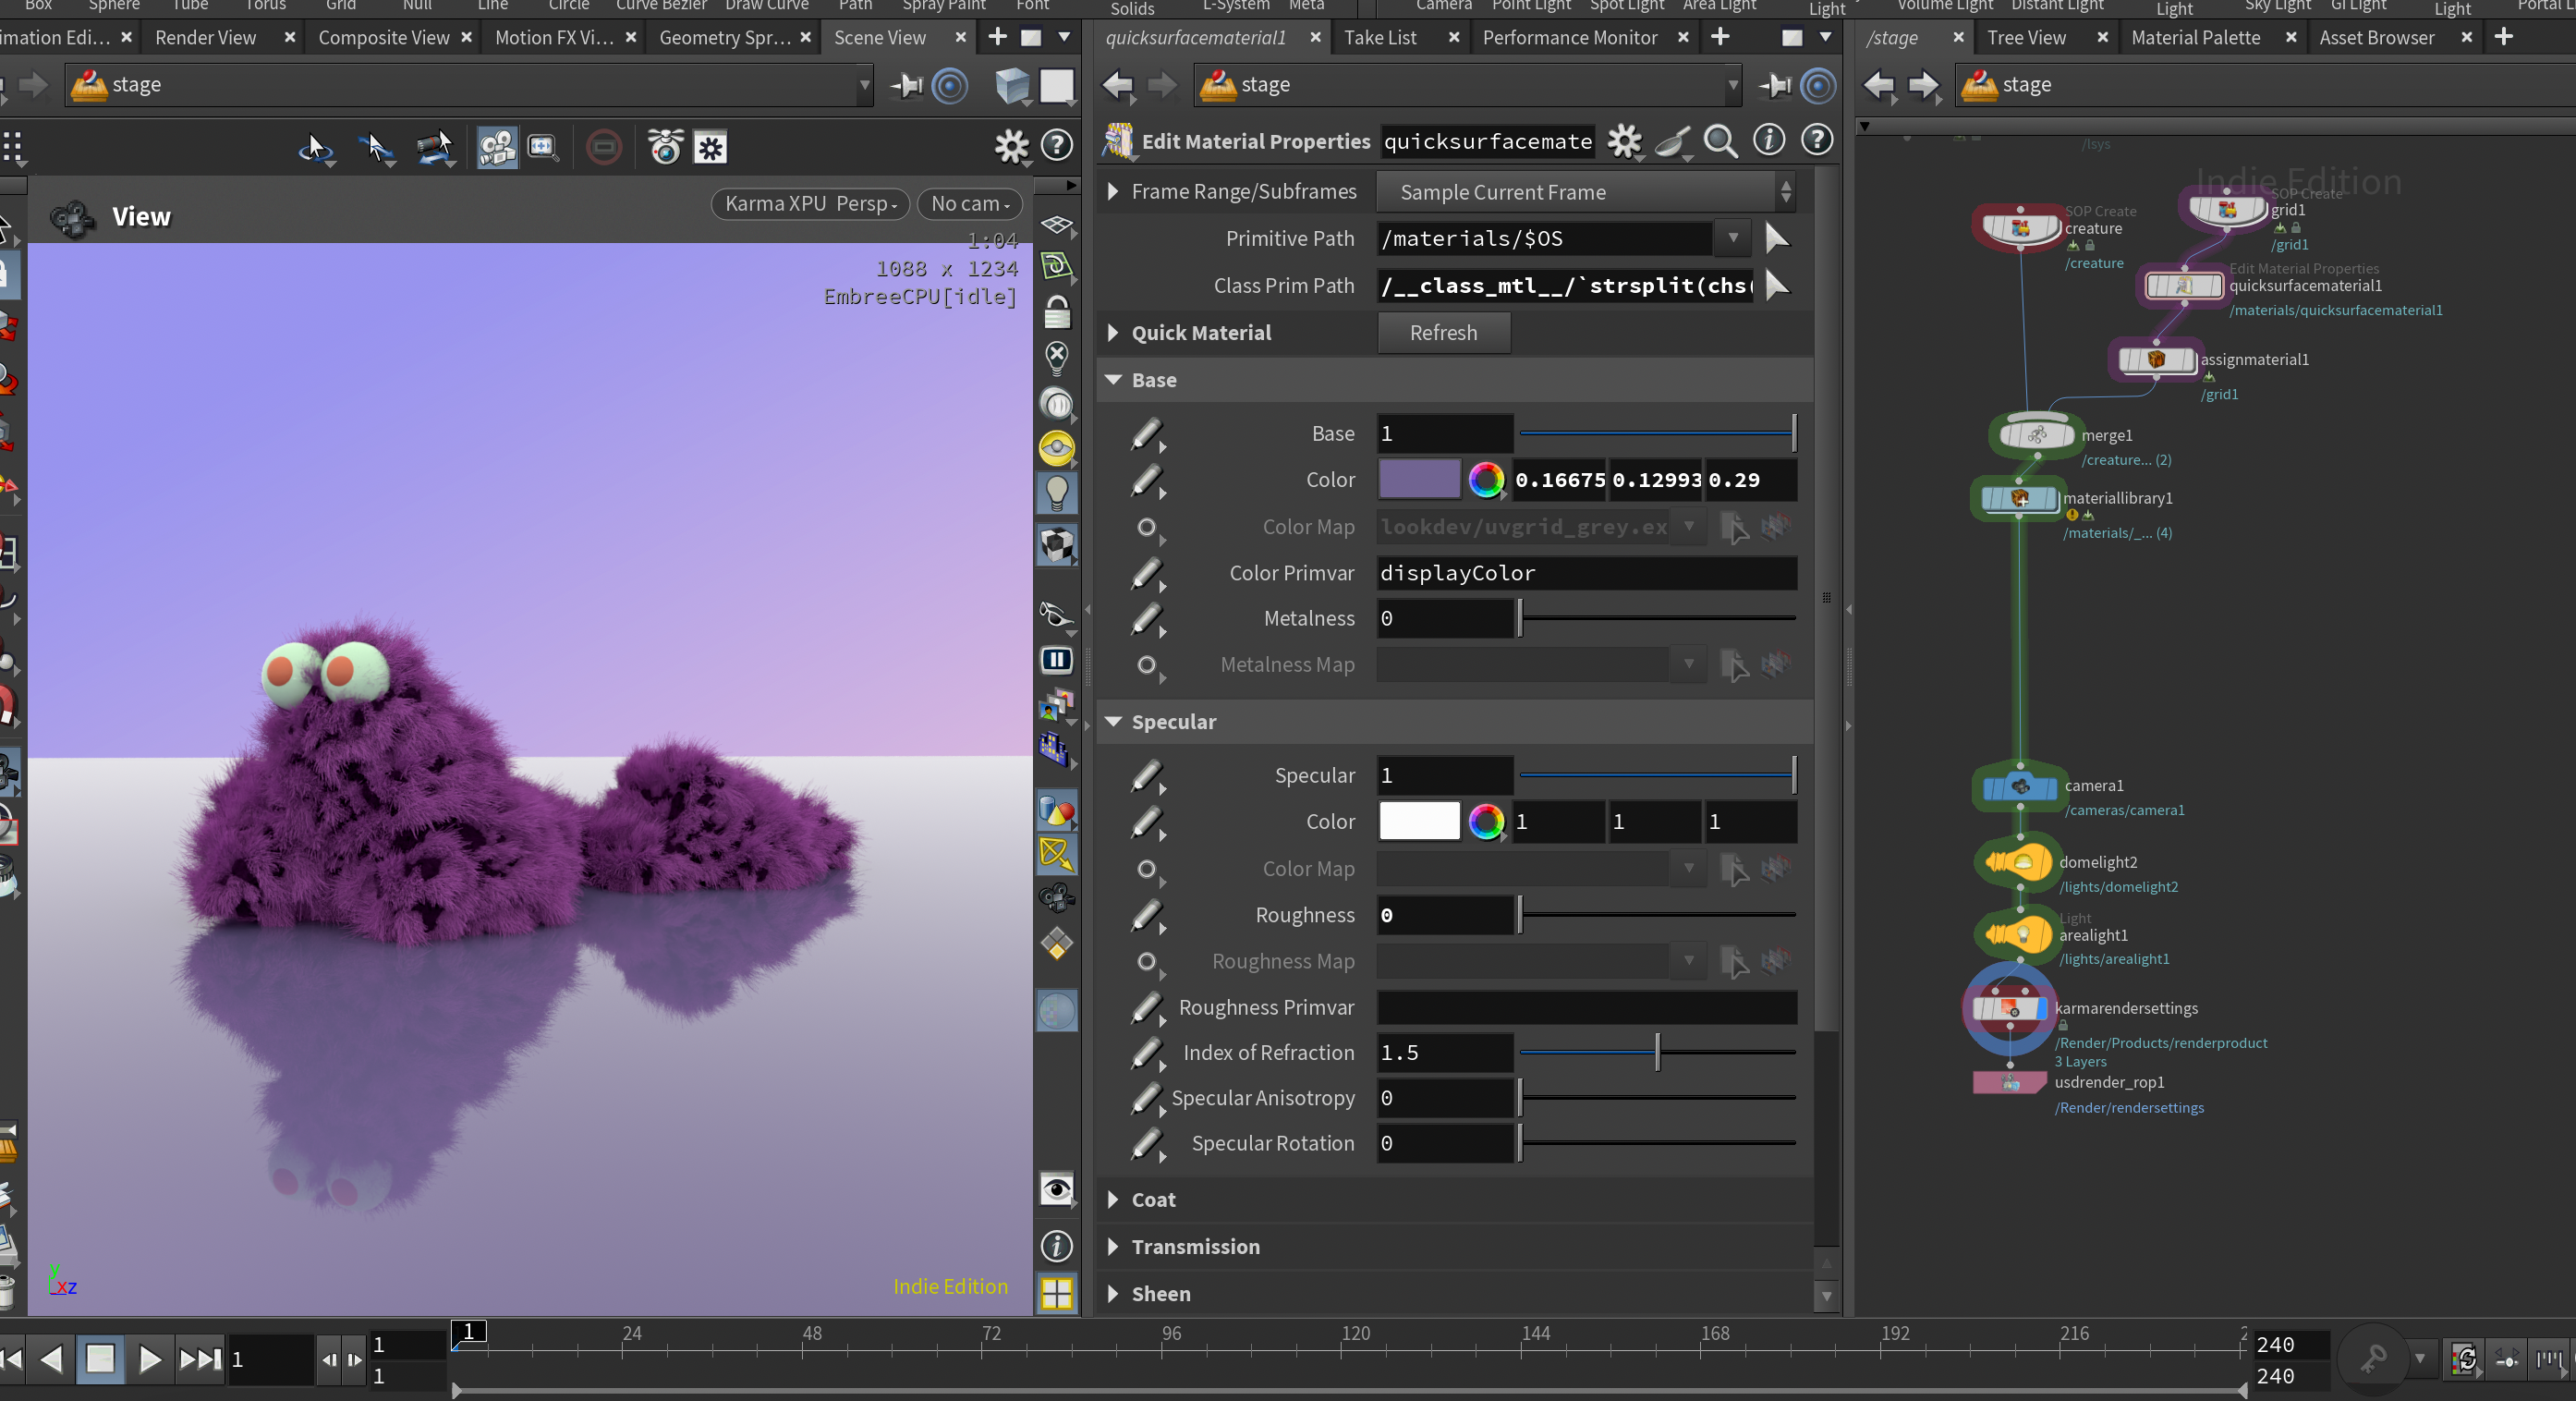Toggle the Base Color Map enable circle
Image resolution: width=2576 pixels, height=1401 pixels.
pyautogui.click(x=1147, y=527)
